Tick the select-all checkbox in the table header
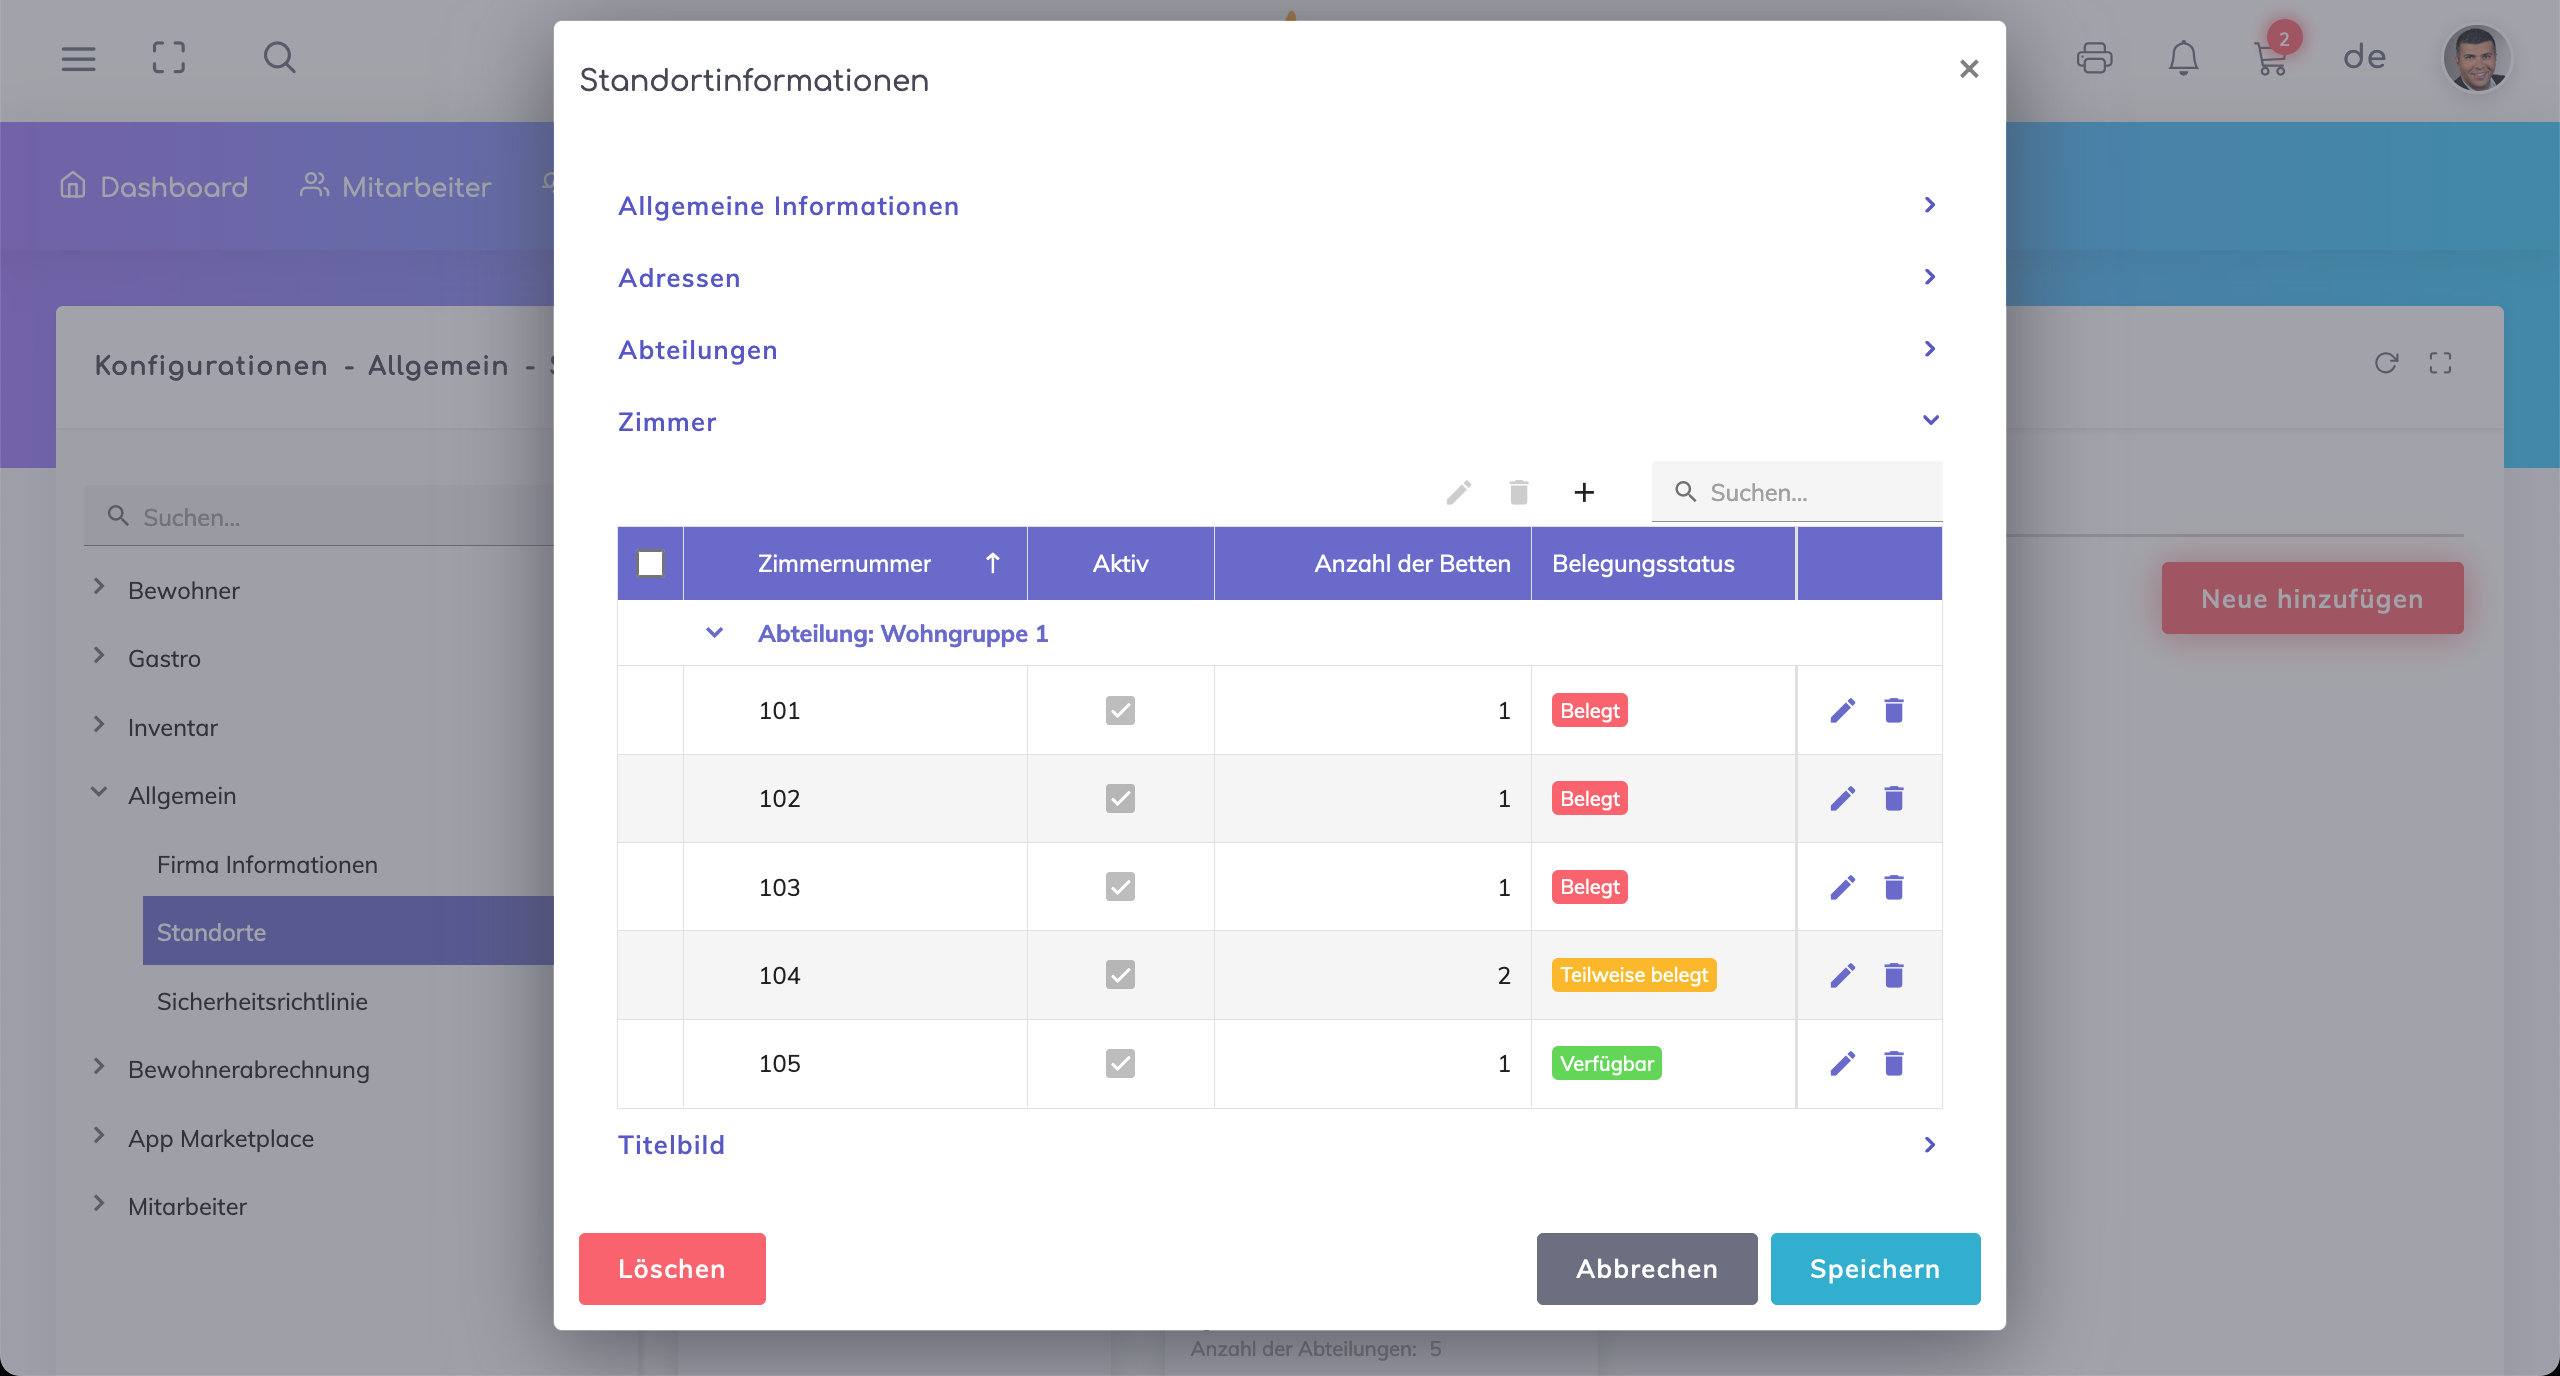This screenshot has width=2560, height=1376. (650, 563)
